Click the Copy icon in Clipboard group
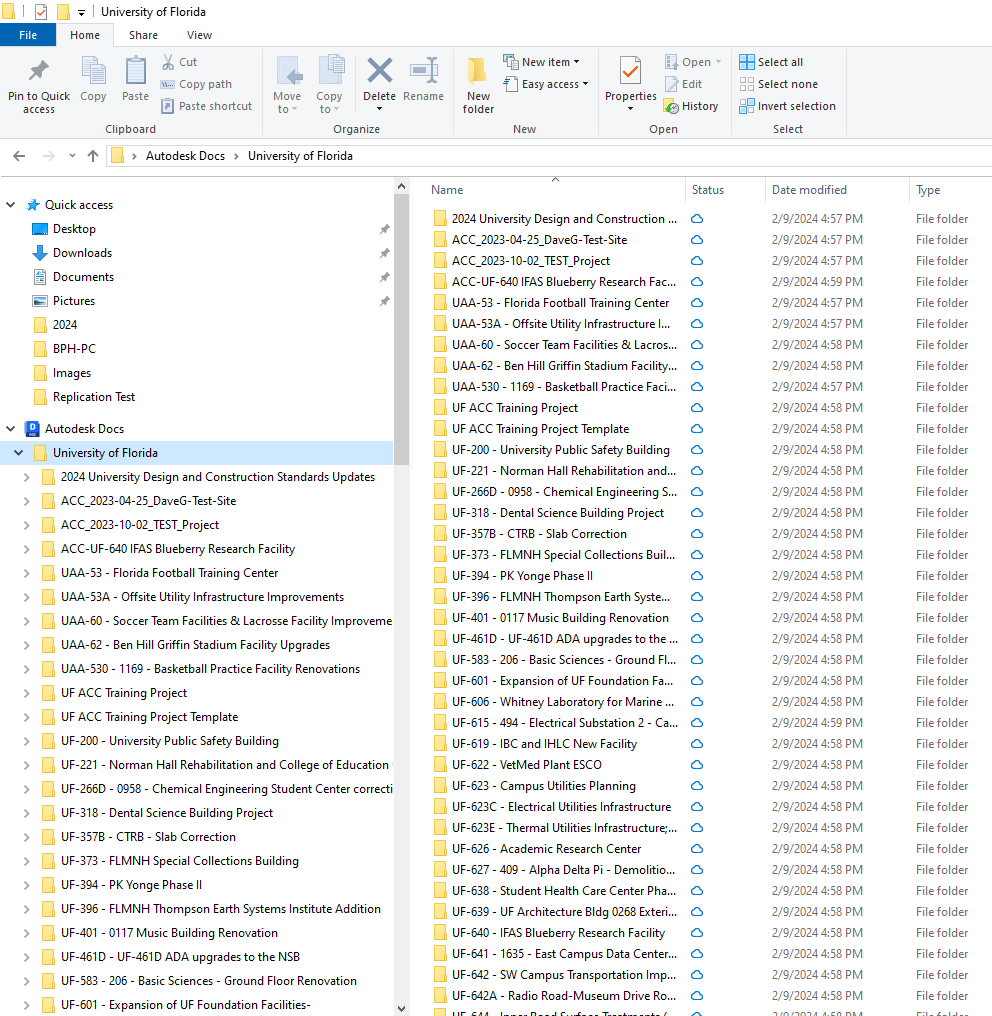 click(x=93, y=71)
